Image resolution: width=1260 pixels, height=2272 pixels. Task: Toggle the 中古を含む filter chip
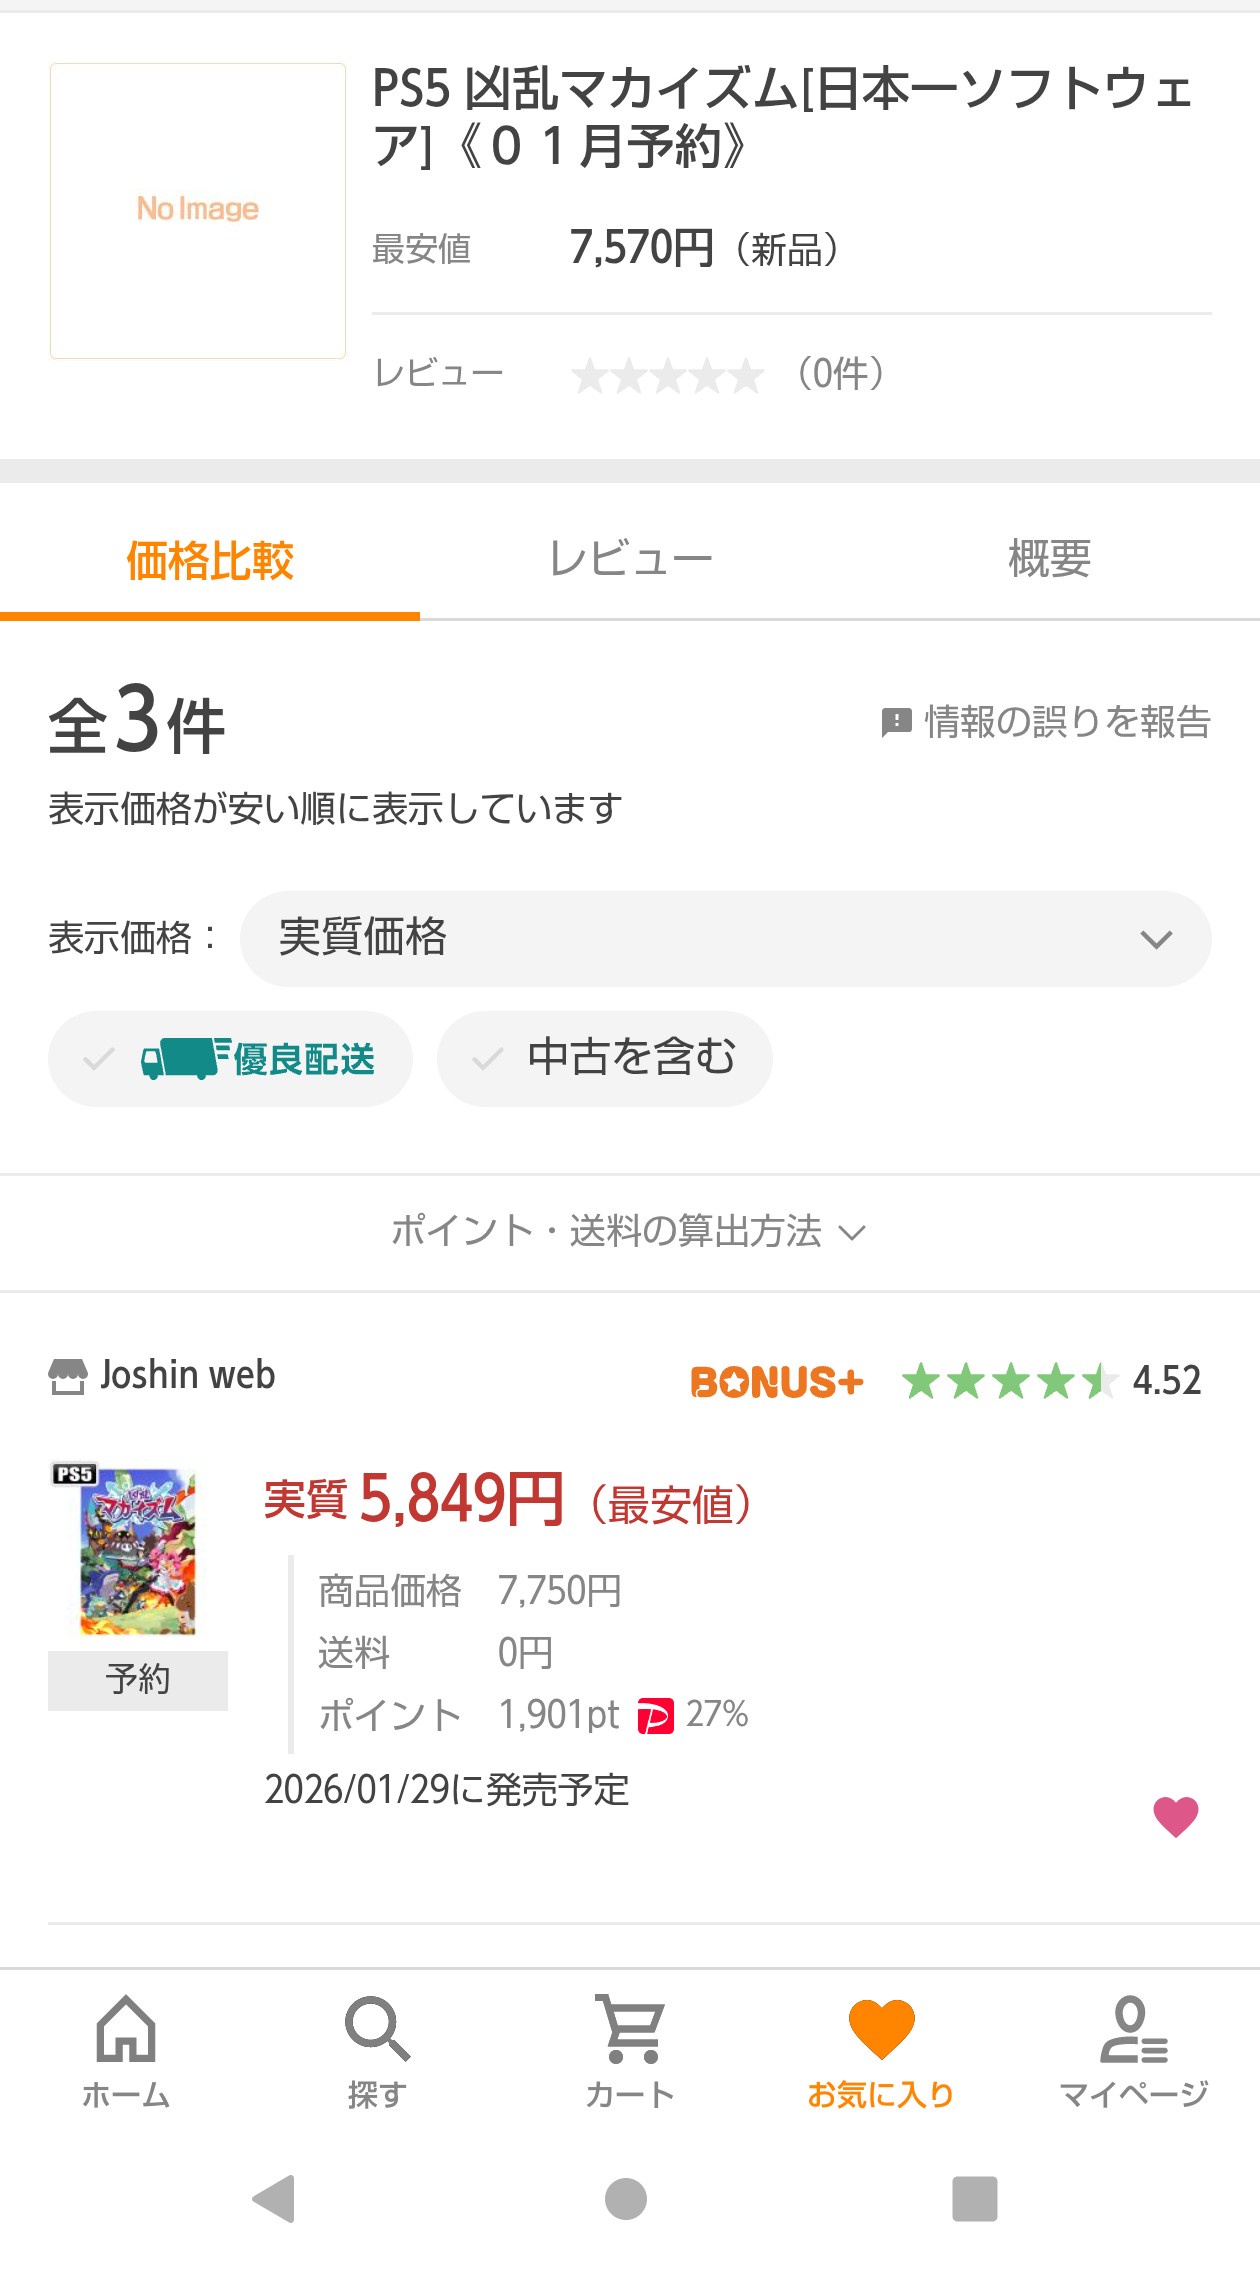pyautogui.click(x=604, y=1059)
